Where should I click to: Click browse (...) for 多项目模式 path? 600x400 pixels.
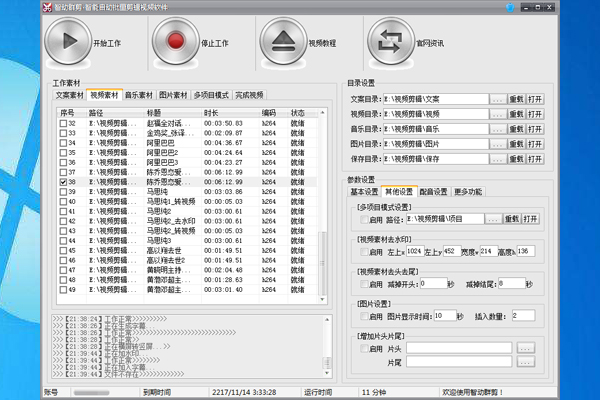click(x=493, y=218)
